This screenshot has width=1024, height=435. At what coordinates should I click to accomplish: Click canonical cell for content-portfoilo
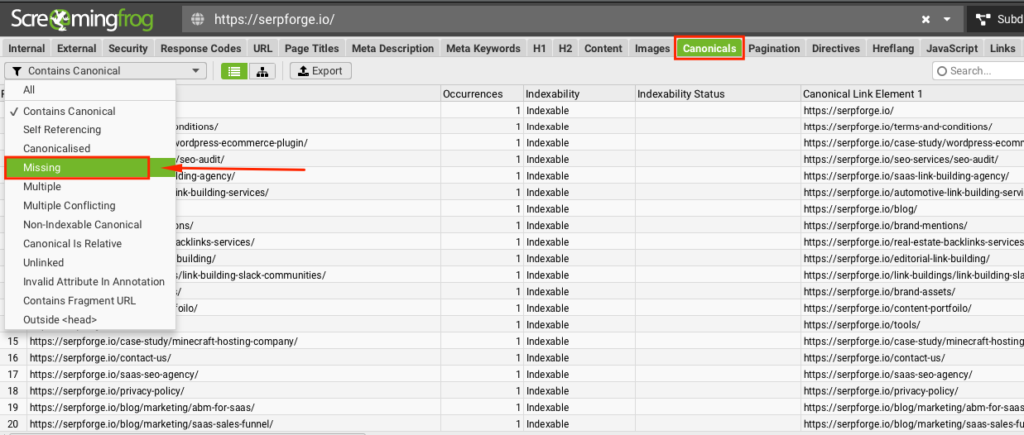point(912,308)
